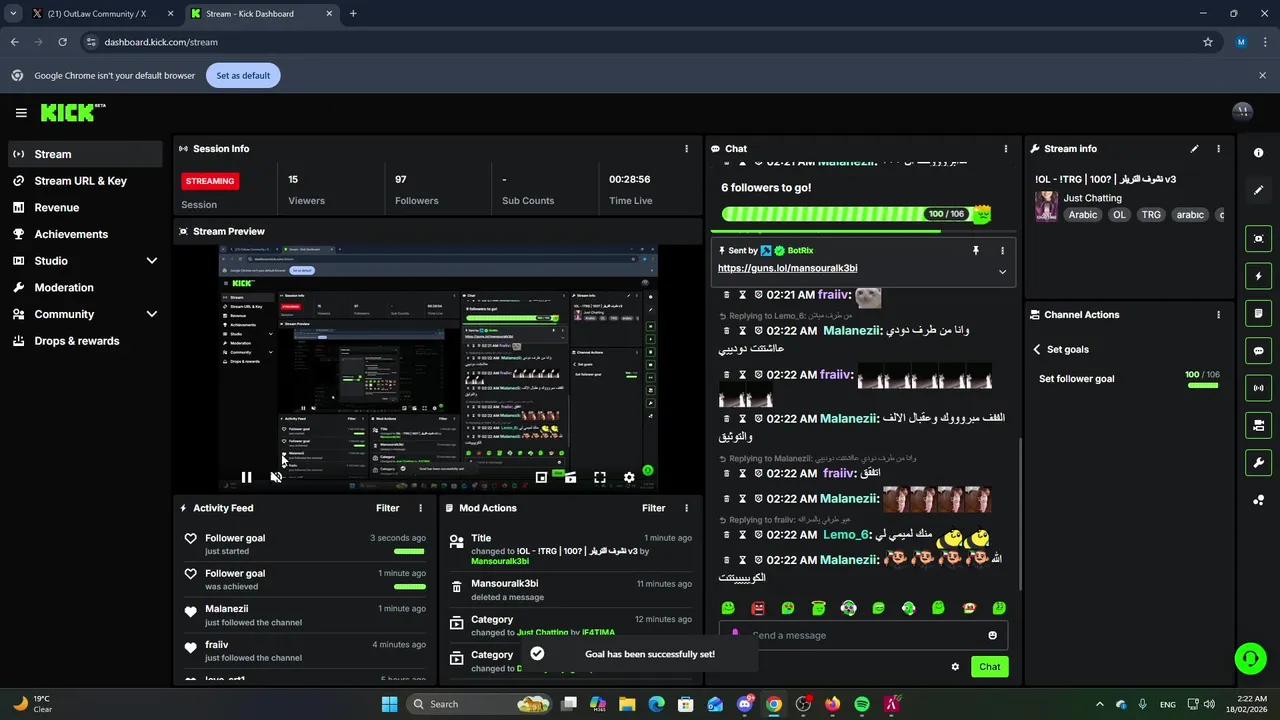Insert the halo angel emote
1280x720 pixels.
coord(818,608)
